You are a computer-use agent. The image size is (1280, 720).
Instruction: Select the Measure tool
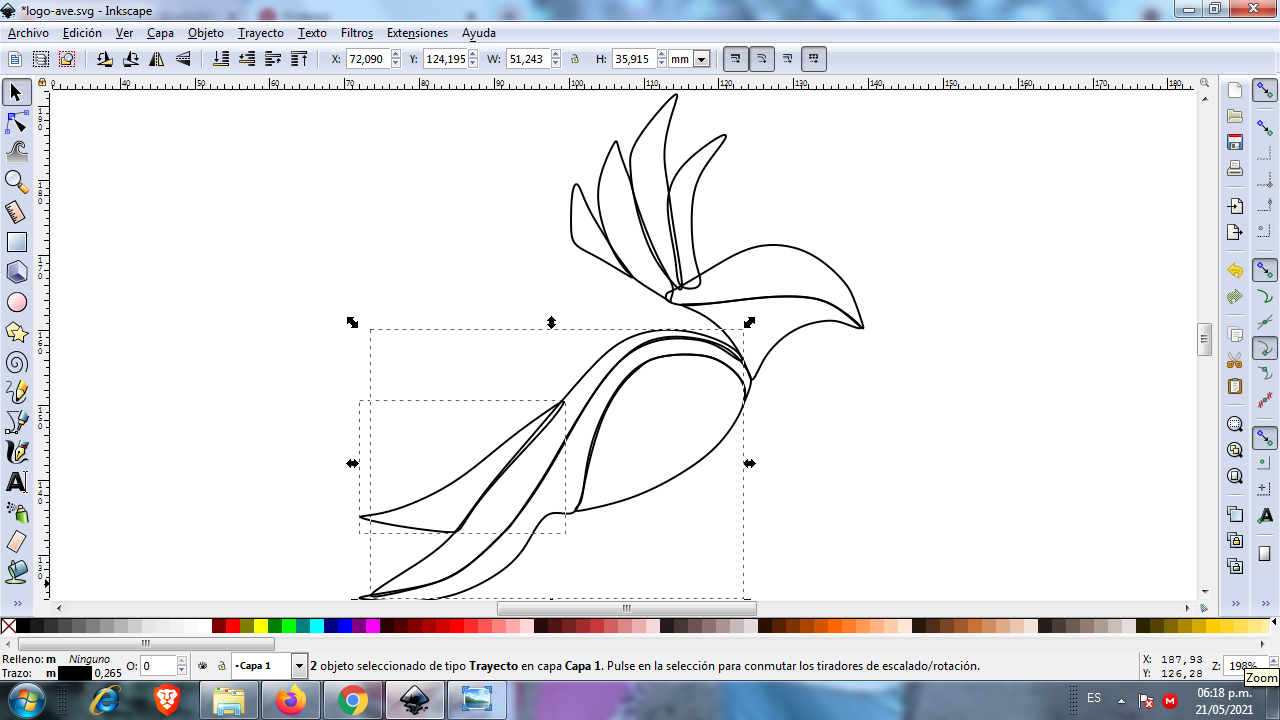(16, 212)
